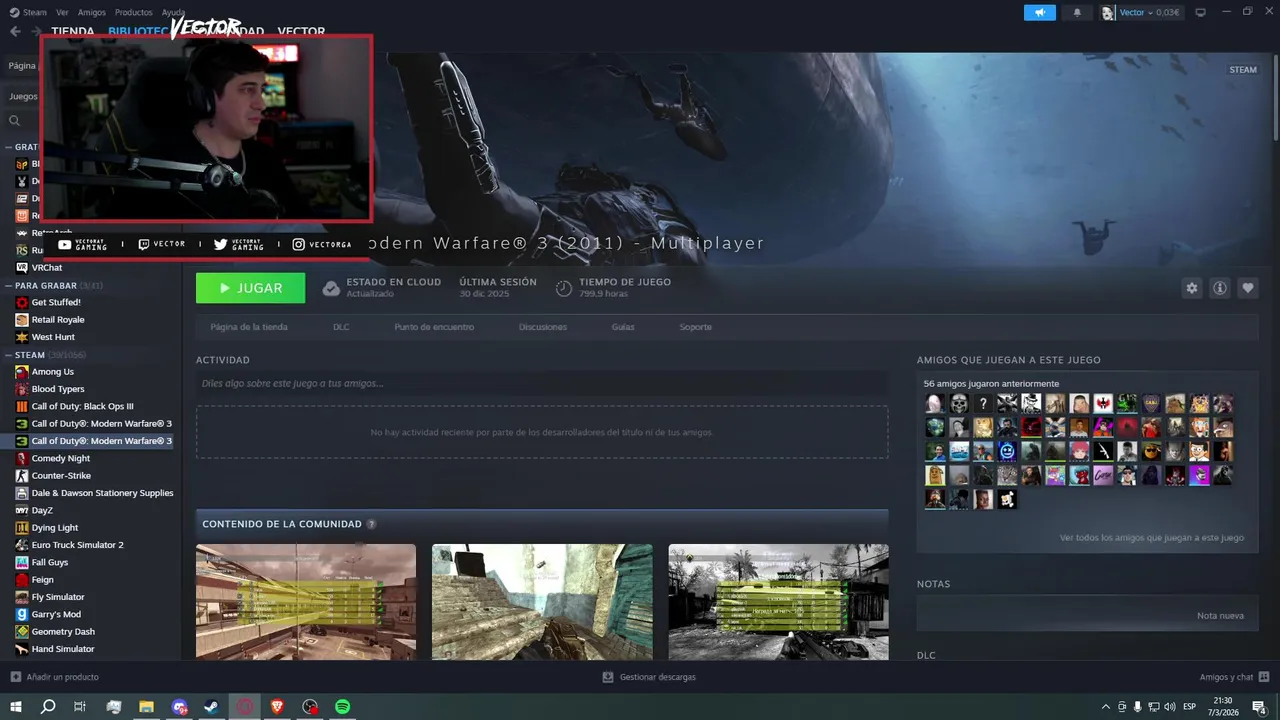Screen dimensions: 1280x720
Task: Open the Productos menu
Action: click(134, 12)
